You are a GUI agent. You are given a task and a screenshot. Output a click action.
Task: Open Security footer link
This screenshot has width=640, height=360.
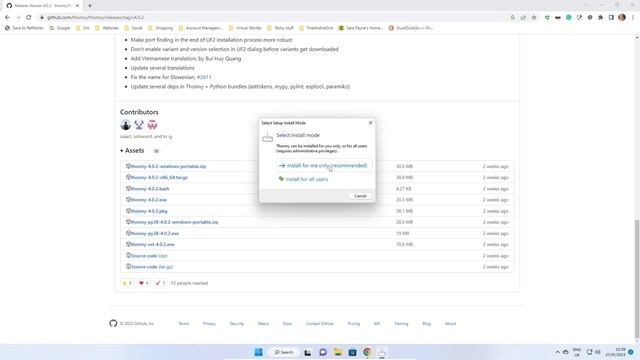[236, 324]
